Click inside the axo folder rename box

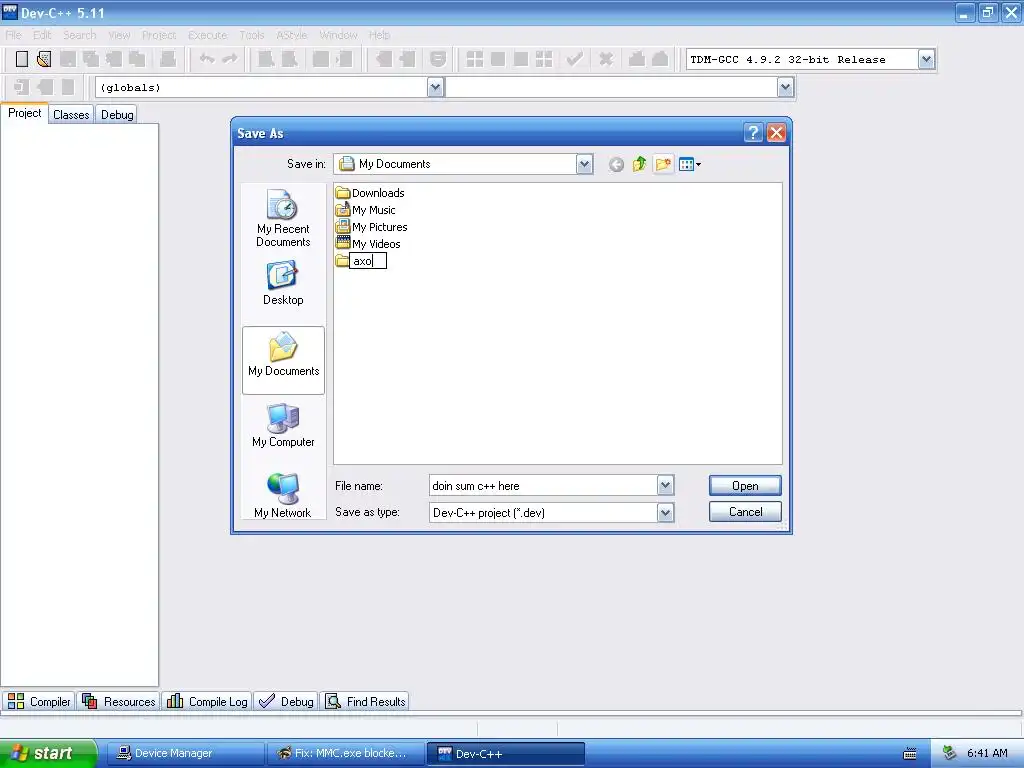point(368,261)
